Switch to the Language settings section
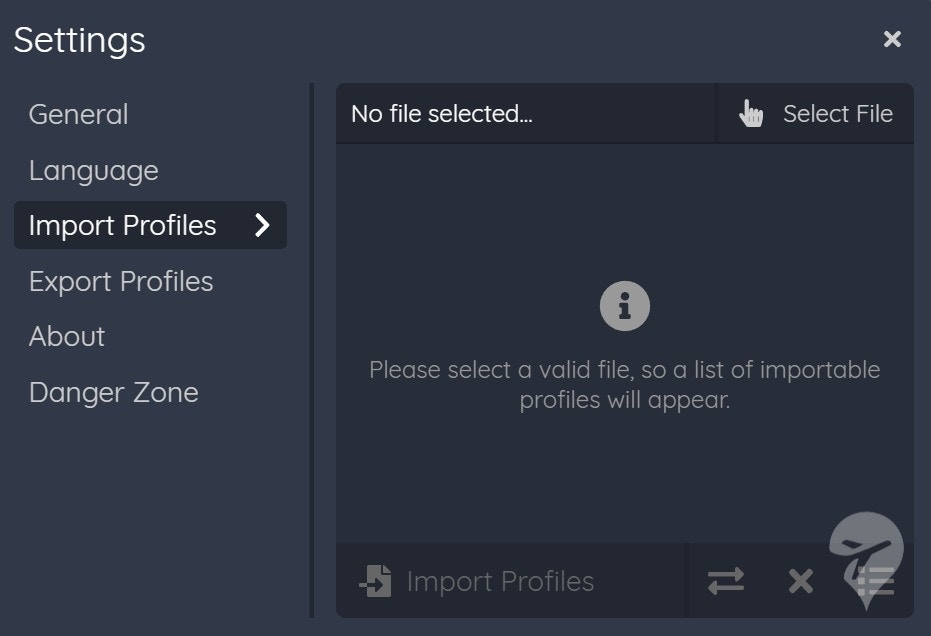Viewport: 931px width, 636px height. 94,171
